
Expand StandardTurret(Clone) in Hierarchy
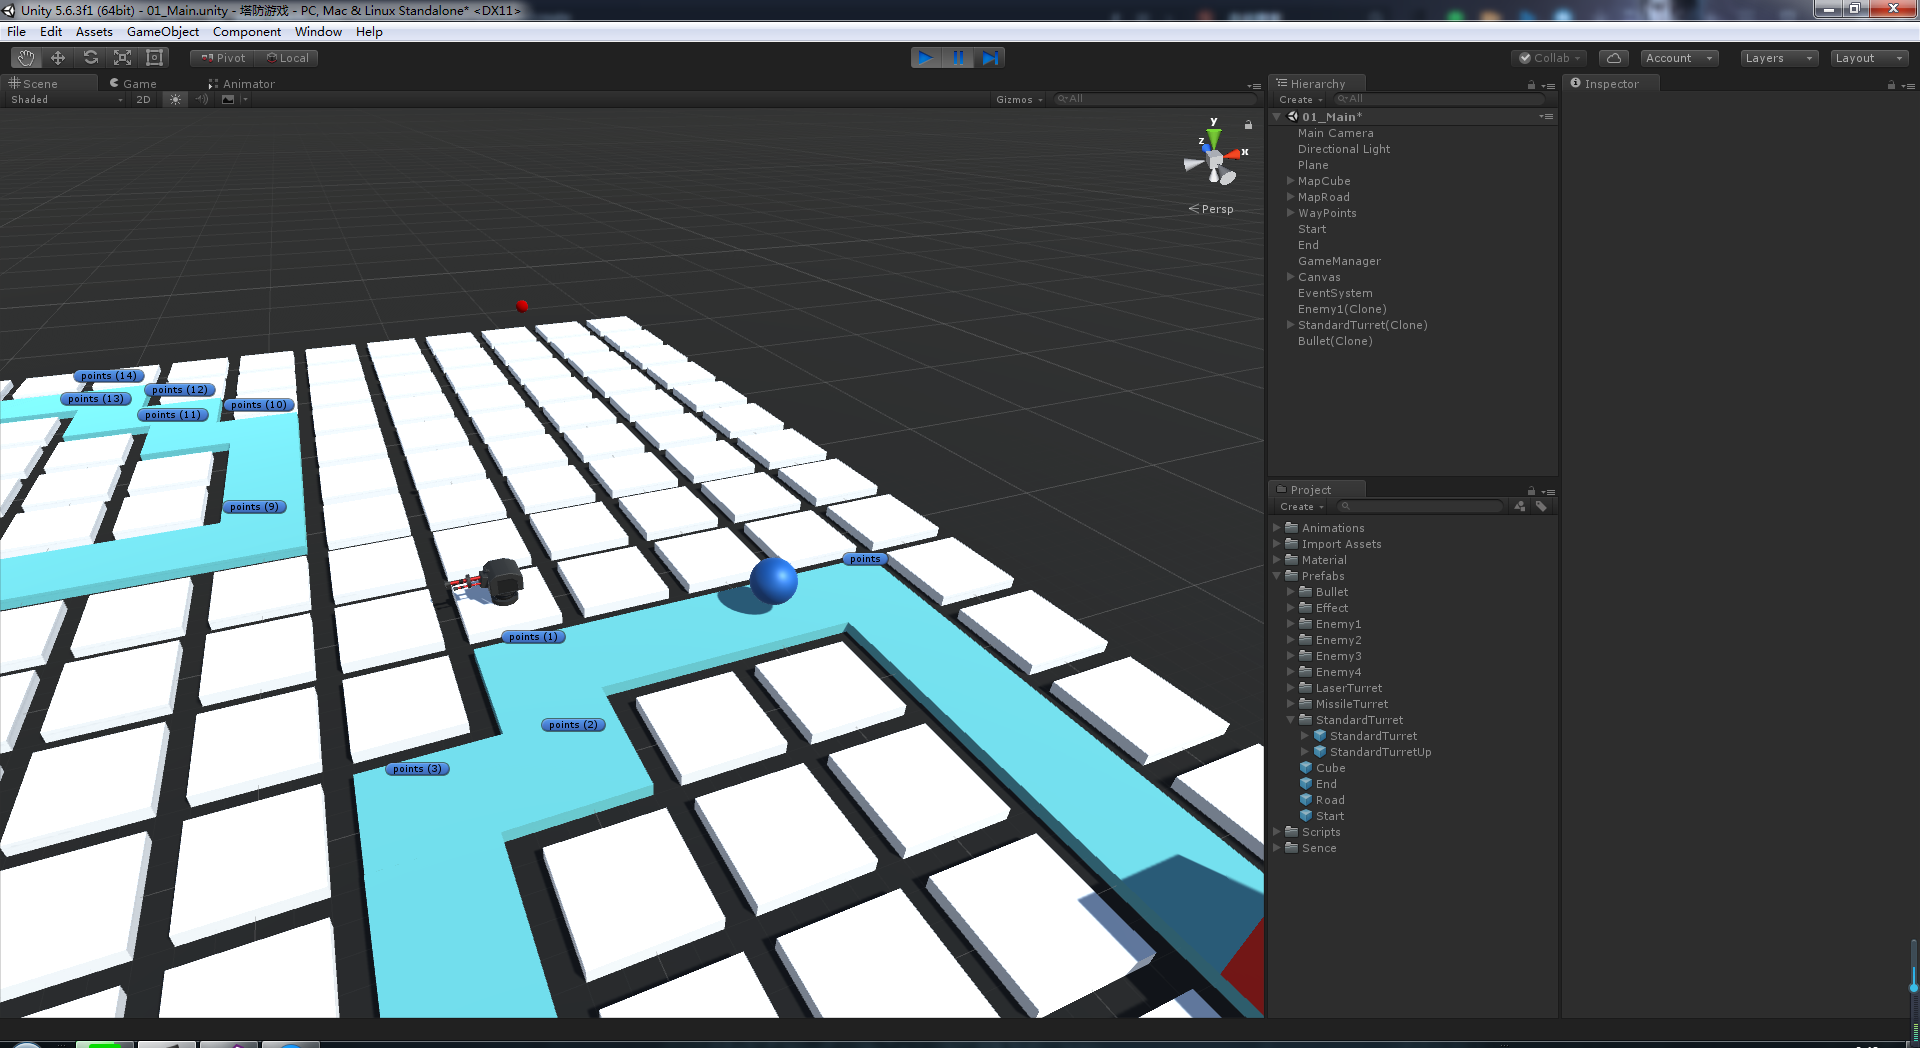pos(1290,325)
